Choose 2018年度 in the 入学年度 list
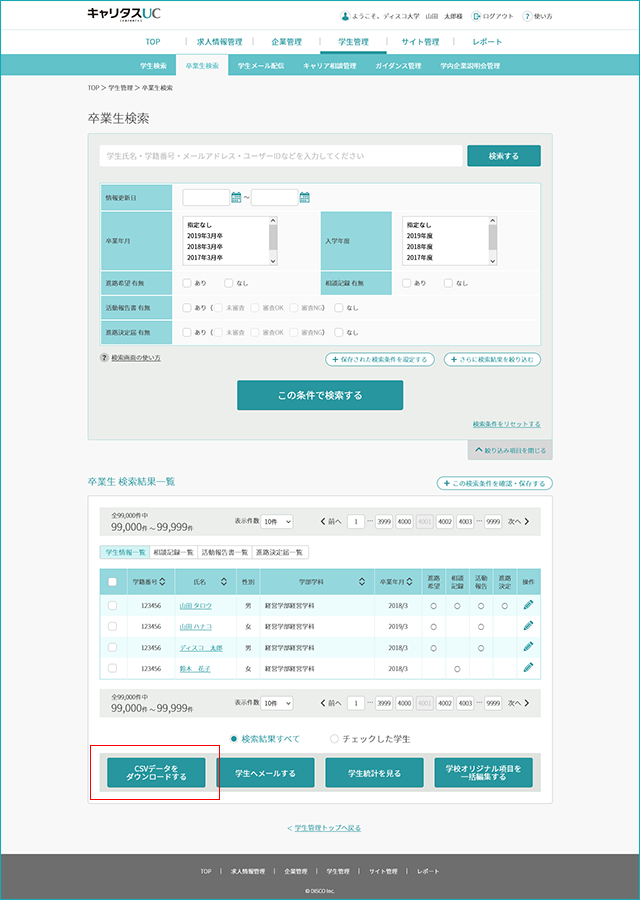640x900 pixels. click(420, 247)
